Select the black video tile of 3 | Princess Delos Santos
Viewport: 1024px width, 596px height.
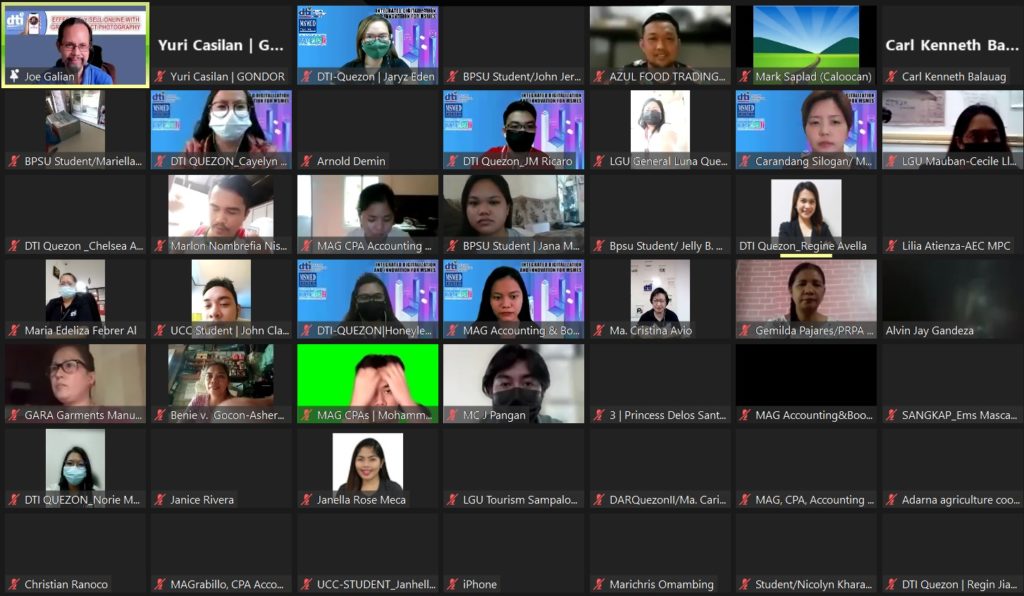(x=659, y=380)
